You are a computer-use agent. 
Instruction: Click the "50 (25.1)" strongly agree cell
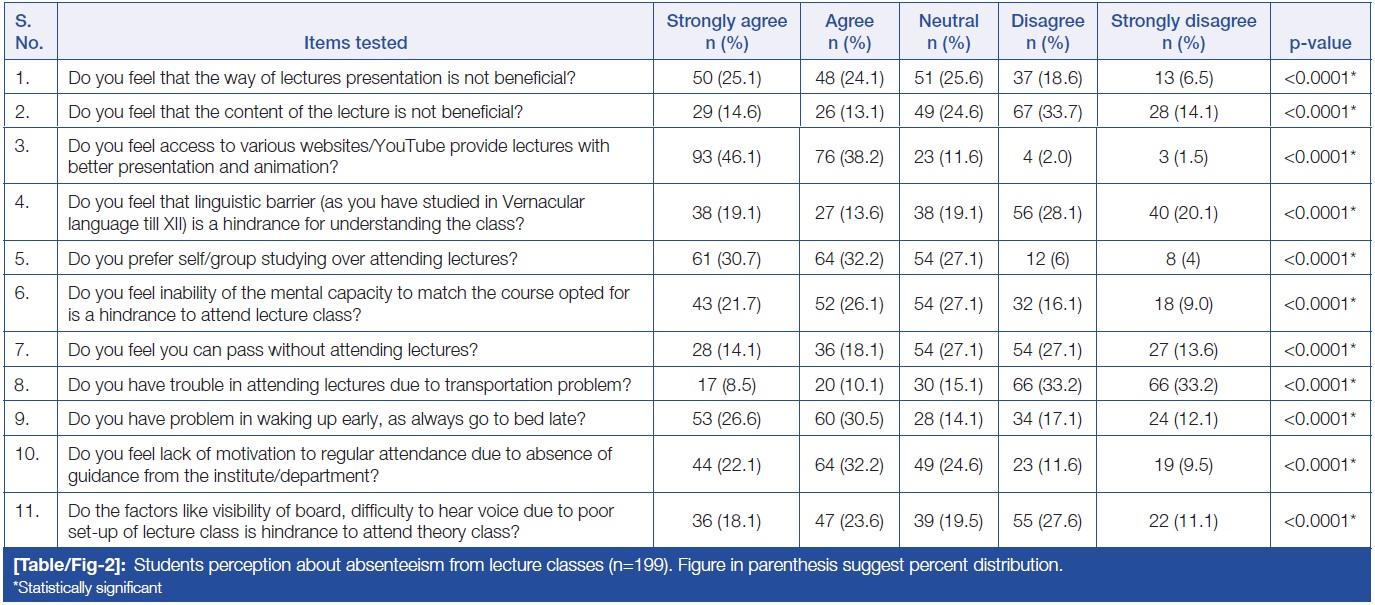coord(727,77)
